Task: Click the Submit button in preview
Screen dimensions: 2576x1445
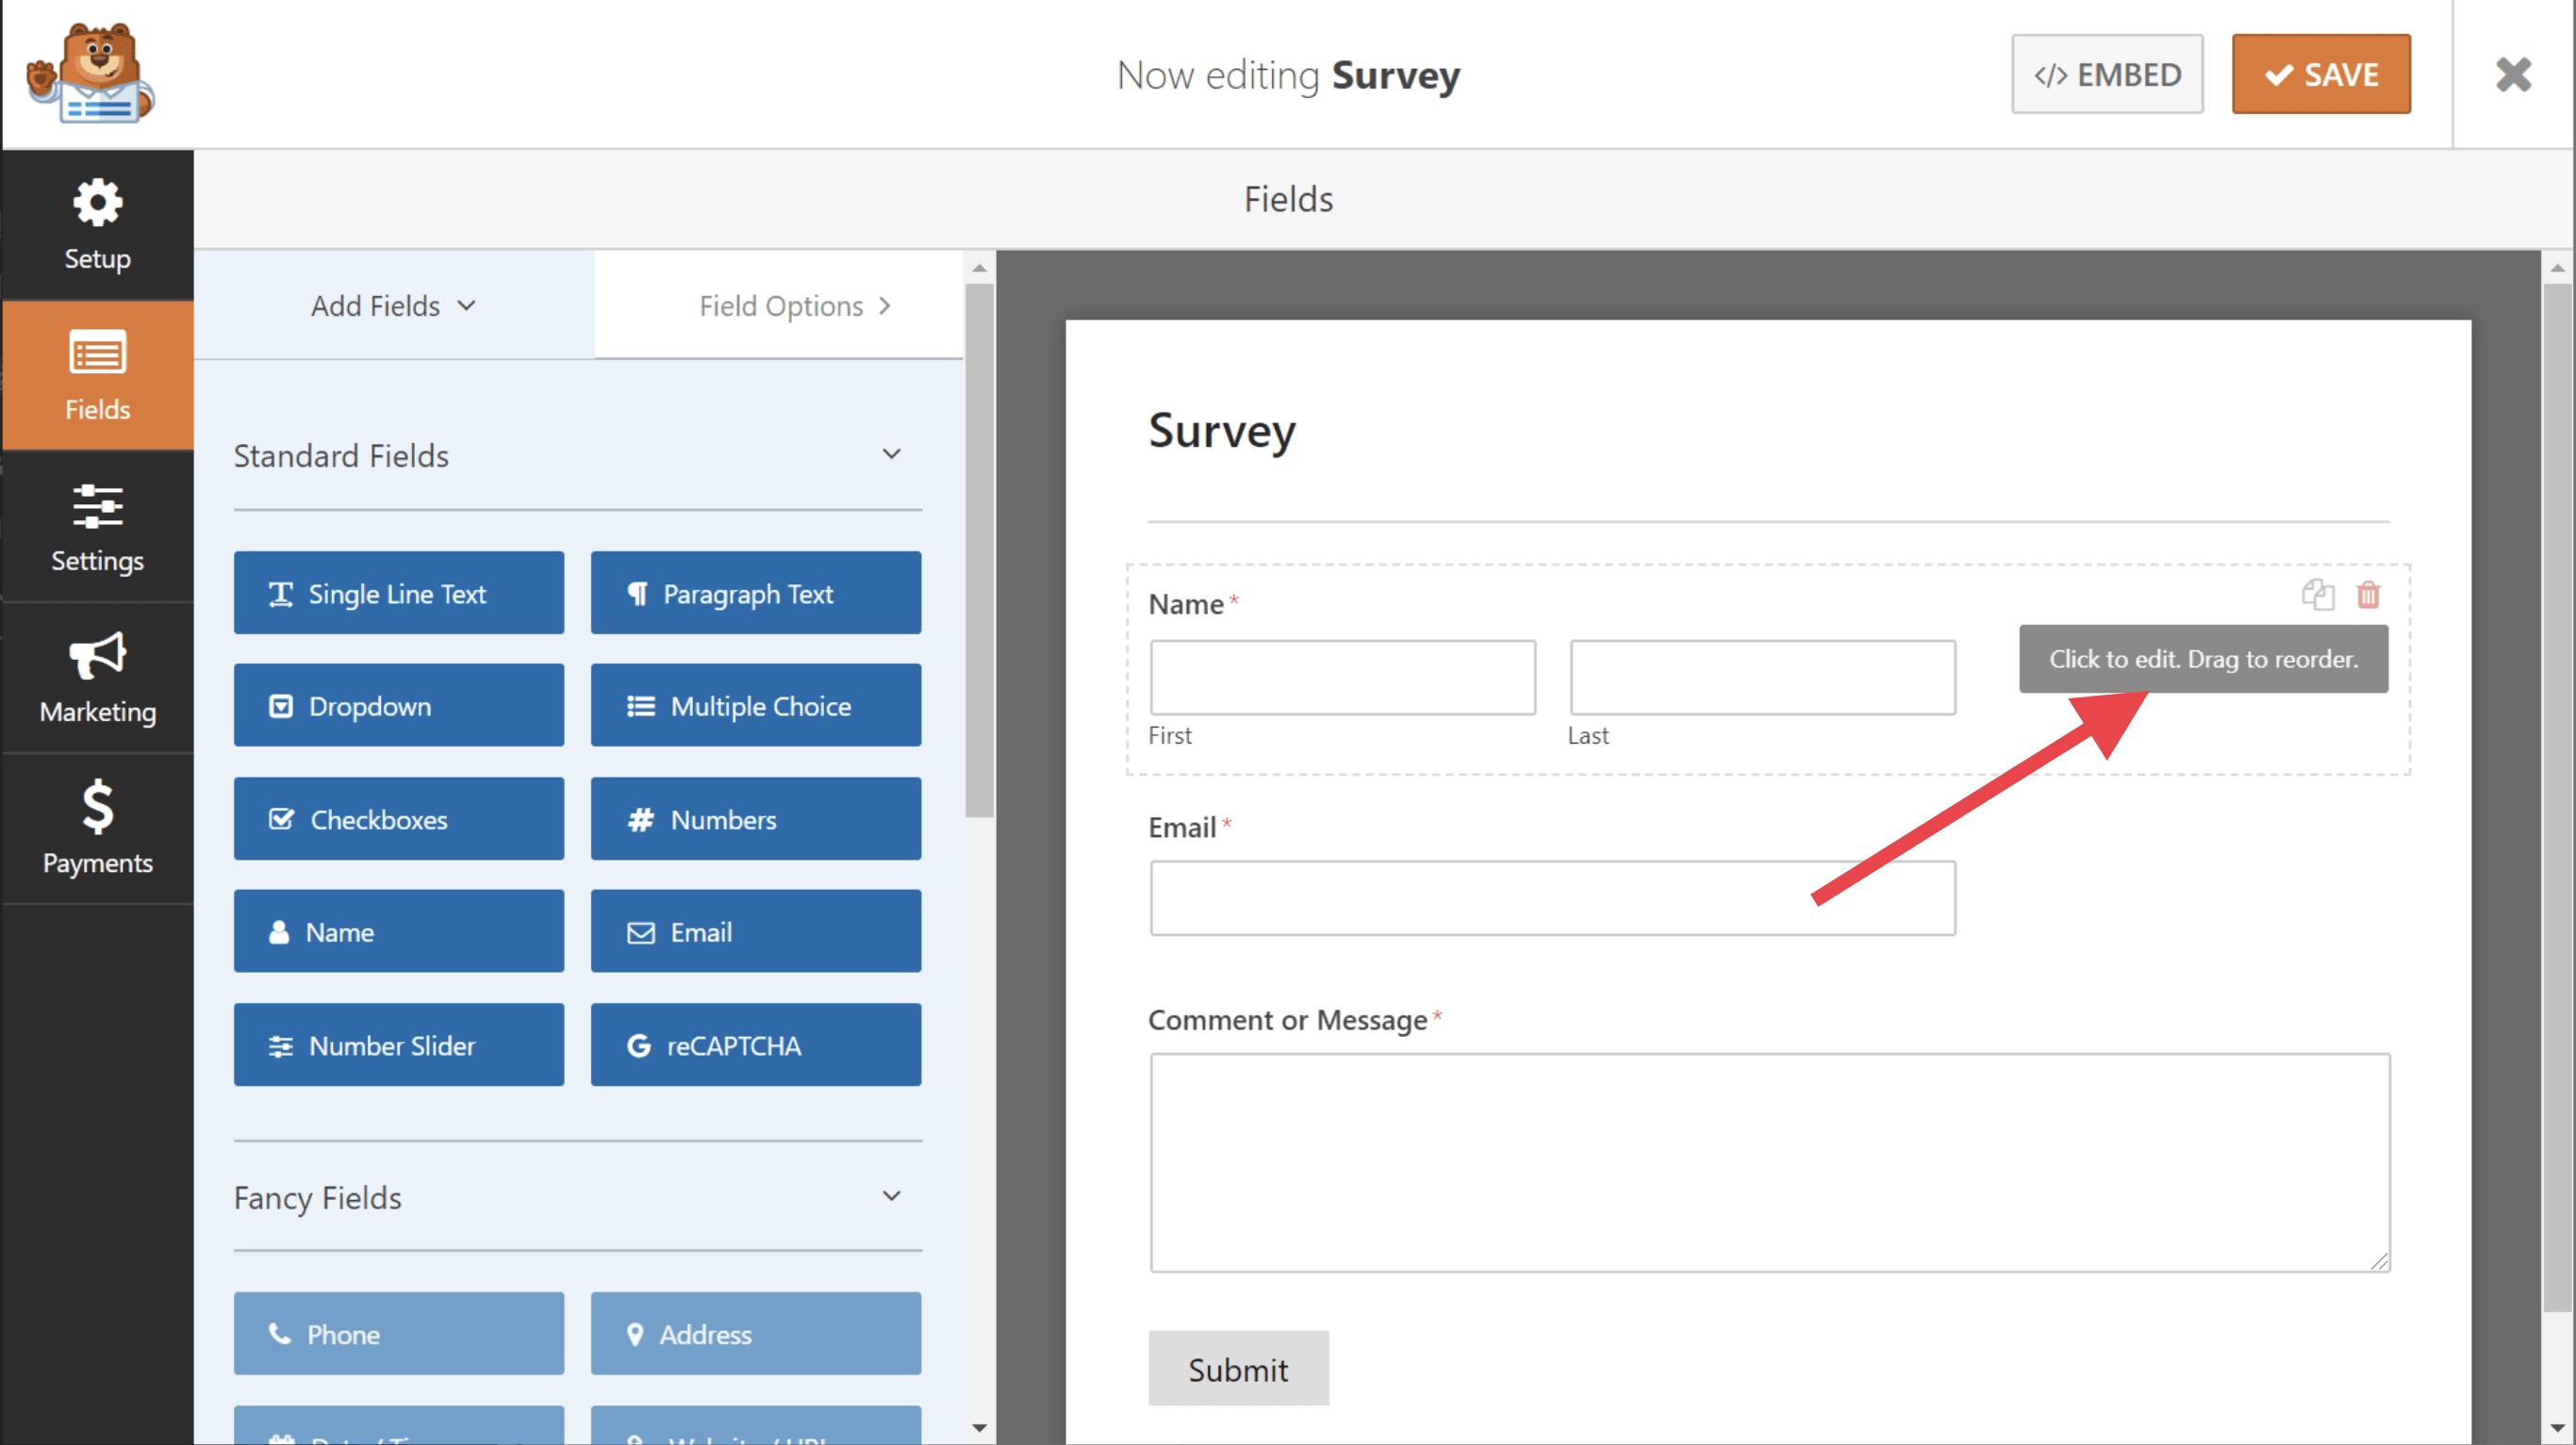Action: pyautogui.click(x=1238, y=1369)
